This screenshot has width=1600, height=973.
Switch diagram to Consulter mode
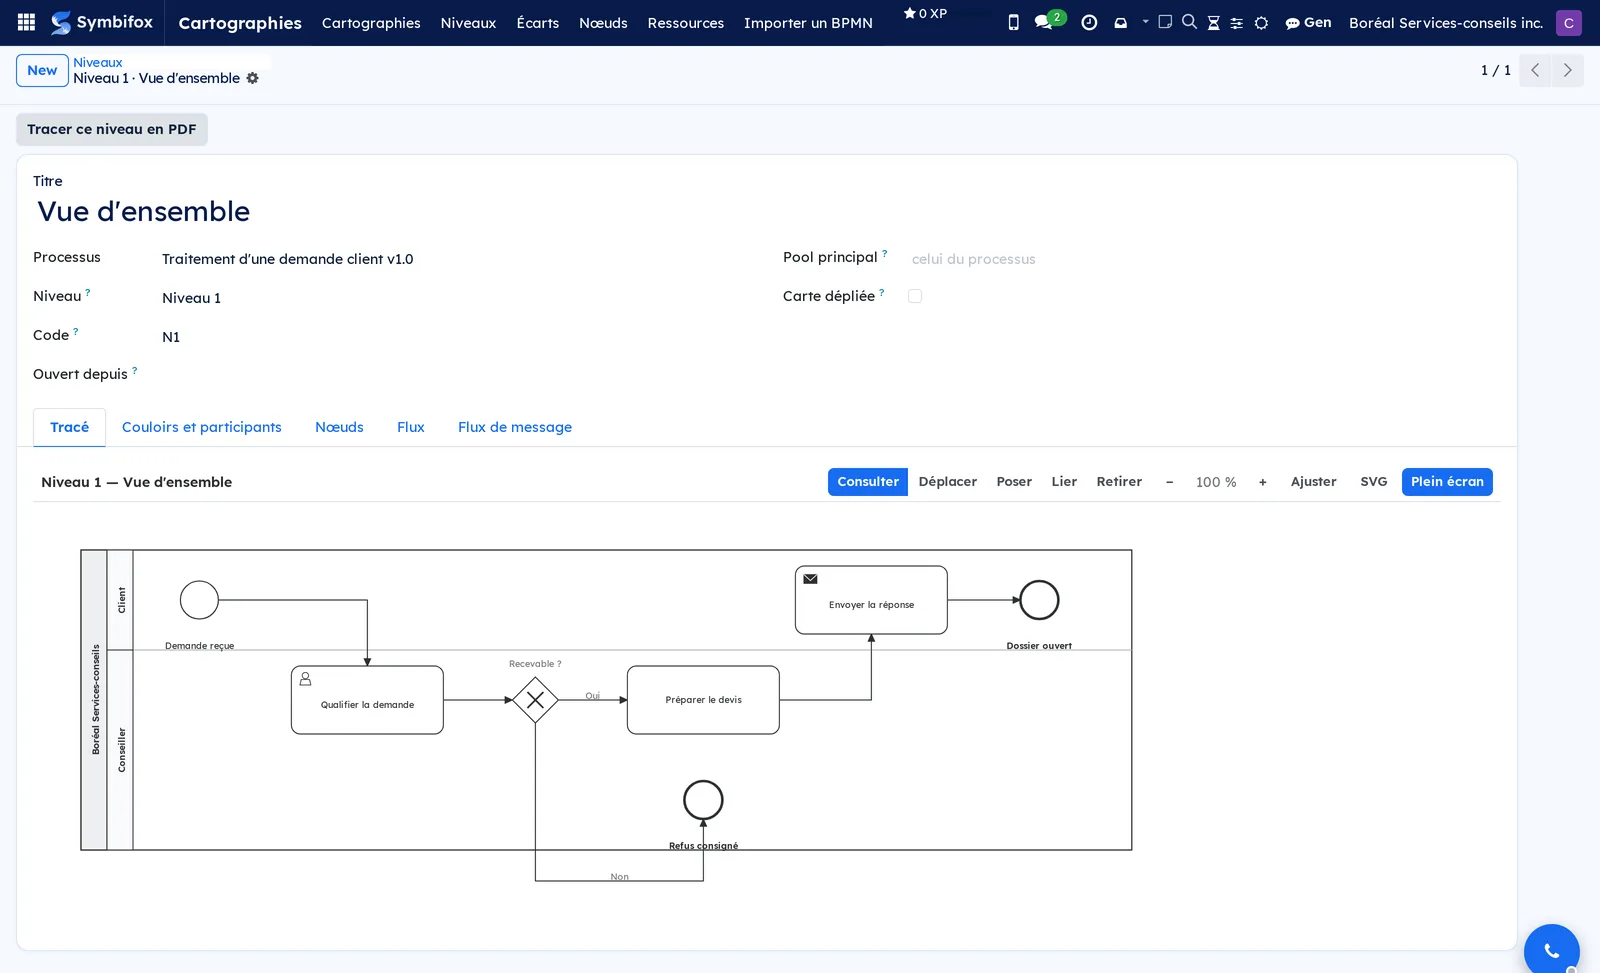(x=868, y=482)
